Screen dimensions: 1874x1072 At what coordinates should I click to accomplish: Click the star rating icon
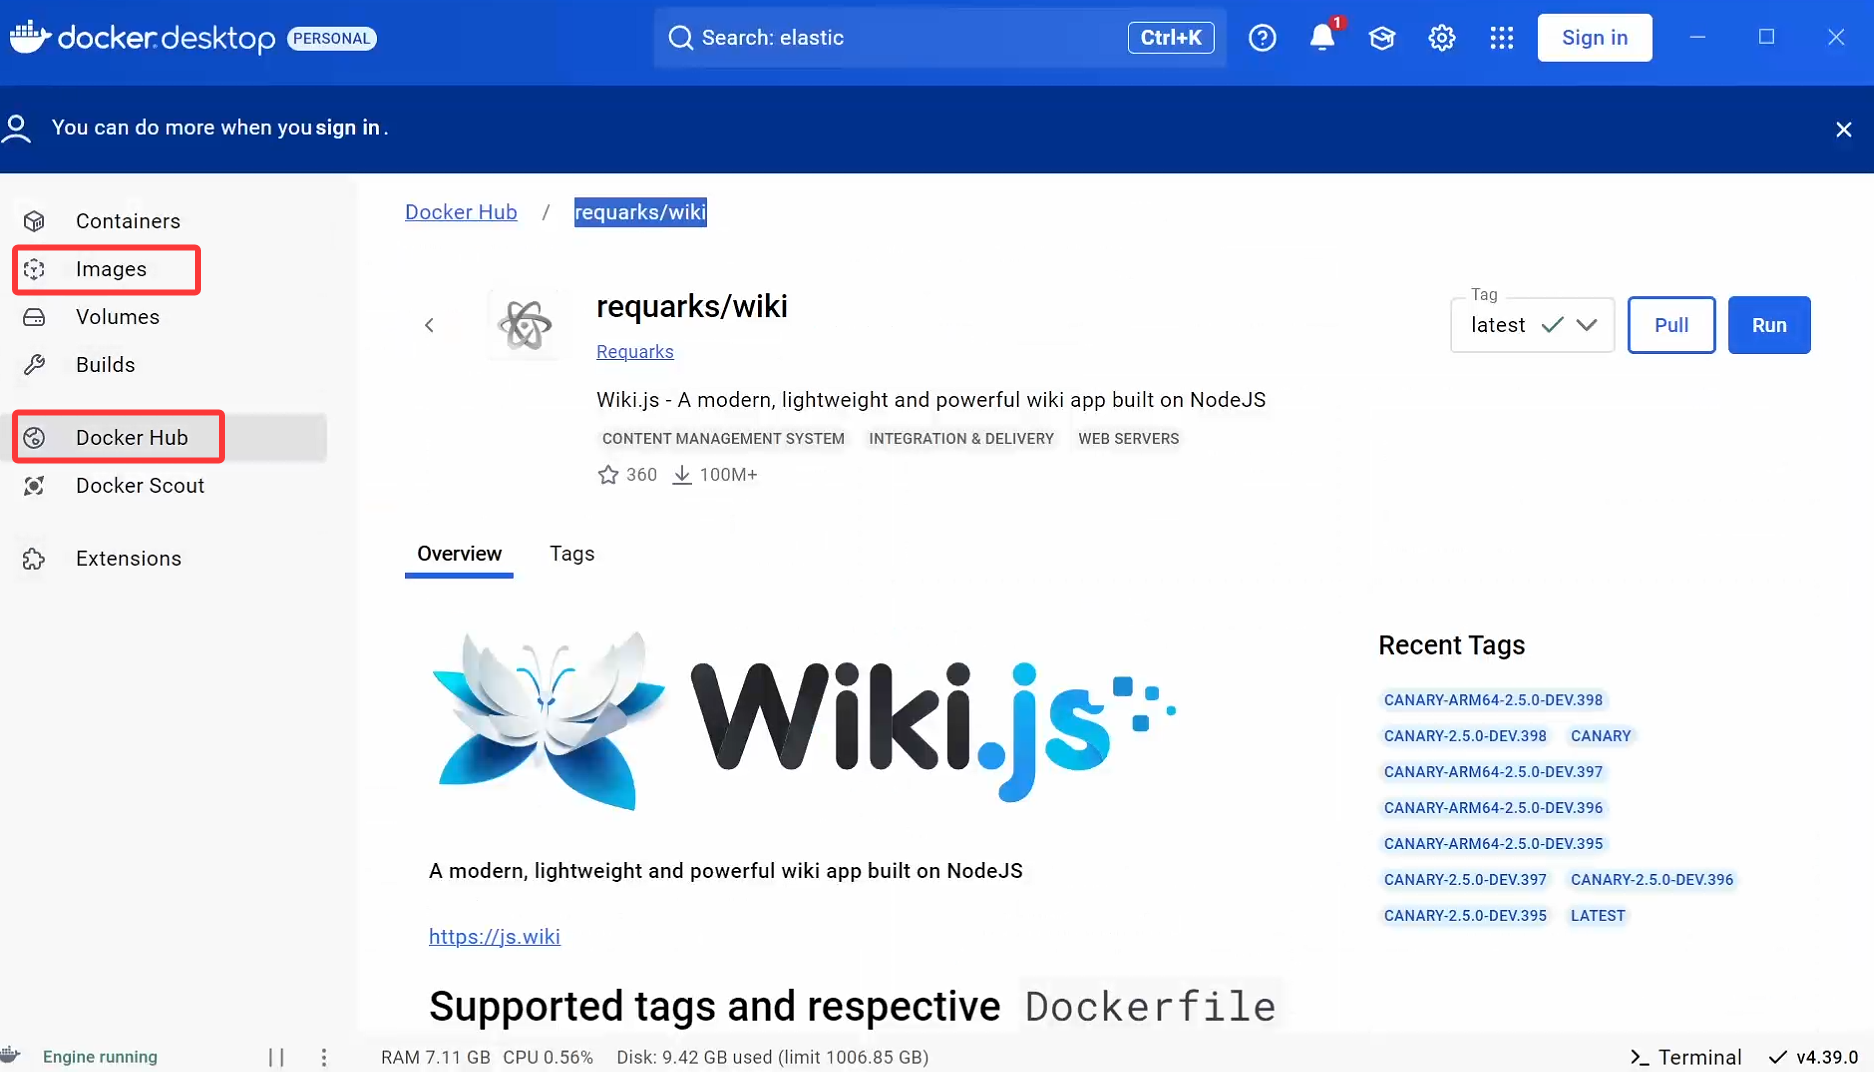coord(608,475)
